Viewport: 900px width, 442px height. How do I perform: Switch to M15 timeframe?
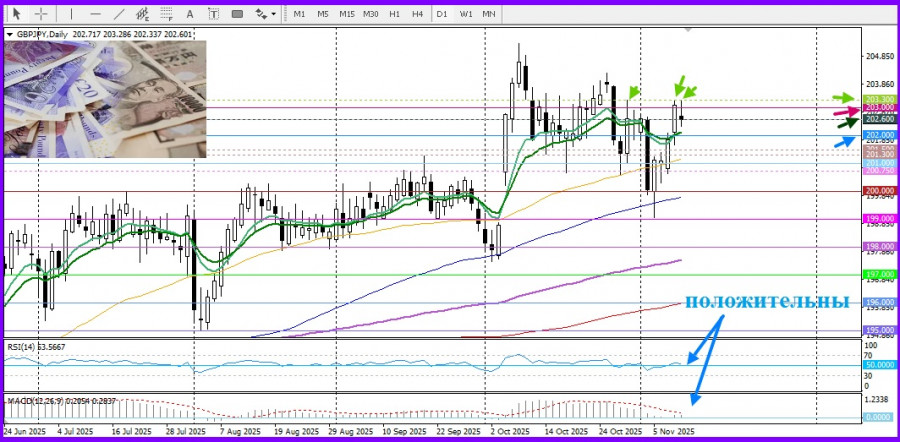[x=347, y=14]
